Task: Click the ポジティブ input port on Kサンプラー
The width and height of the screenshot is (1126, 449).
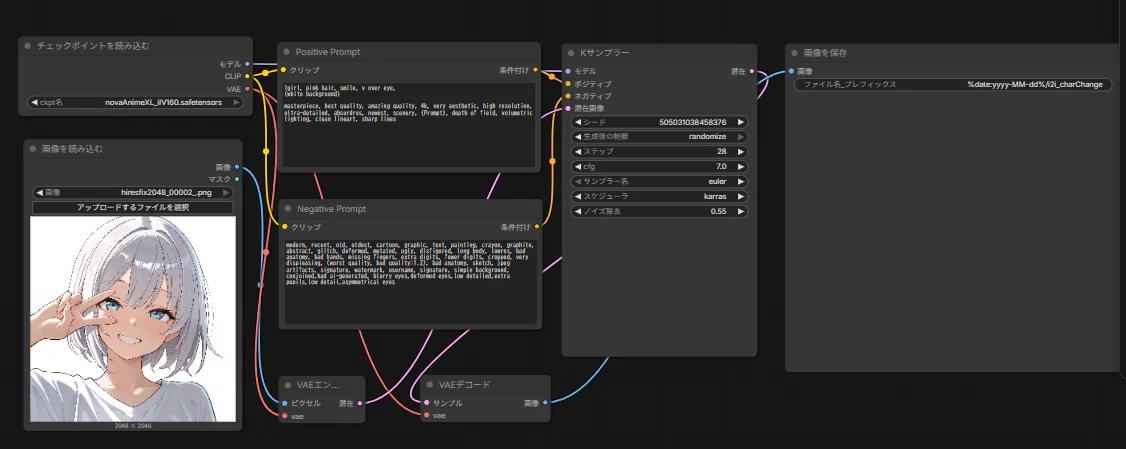Action: pyautogui.click(x=568, y=83)
